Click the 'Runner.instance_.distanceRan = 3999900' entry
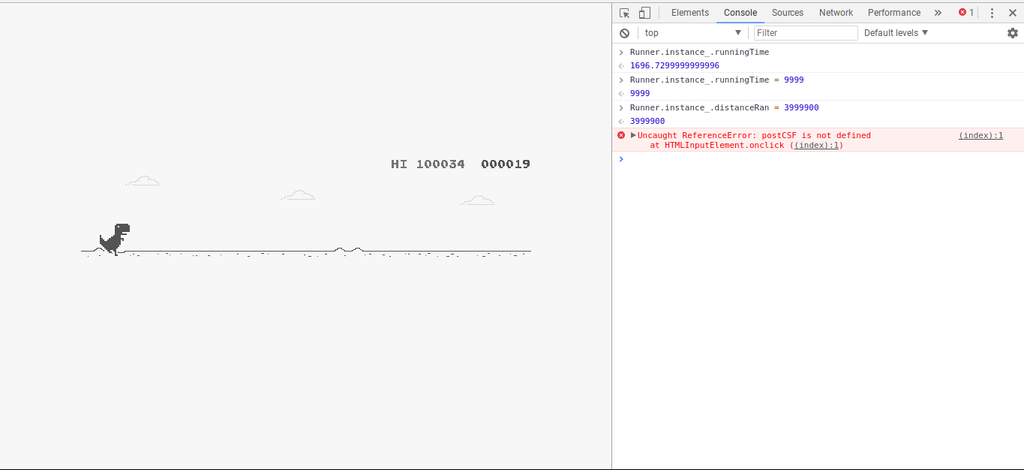 (x=724, y=108)
